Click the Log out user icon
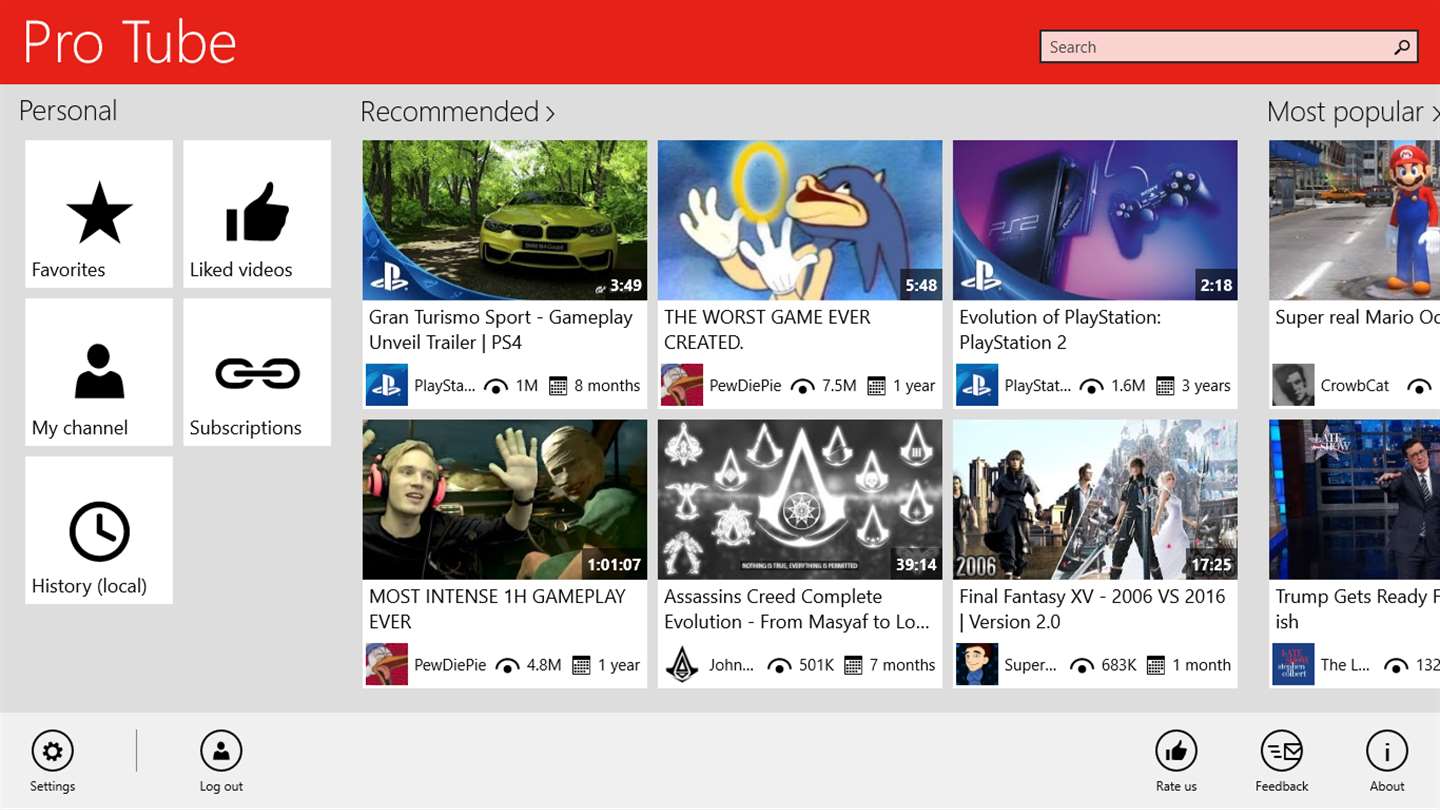Viewport: 1440px width, 810px height. 221,751
